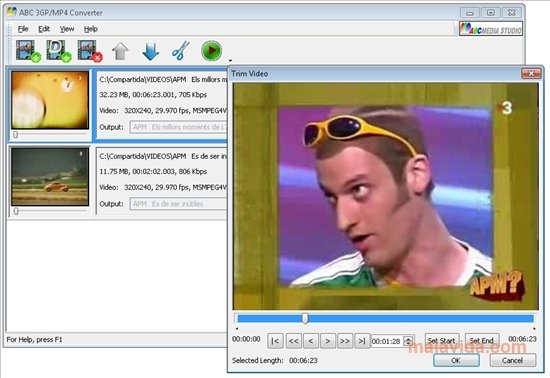The image size is (550, 378).
Task: Click the add video file toolbar icon
Action: tap(28, 51)
